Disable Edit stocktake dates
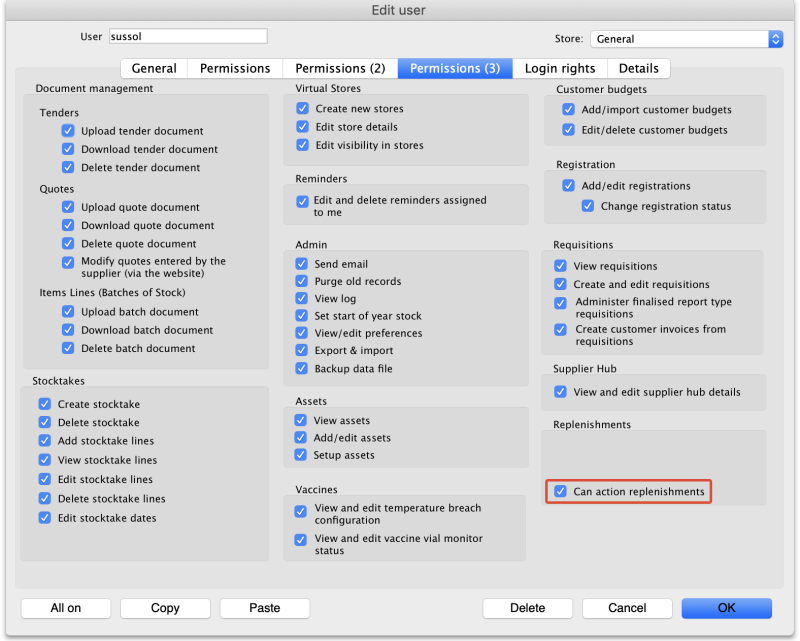The image size is (800, 641). click(44, 517)
